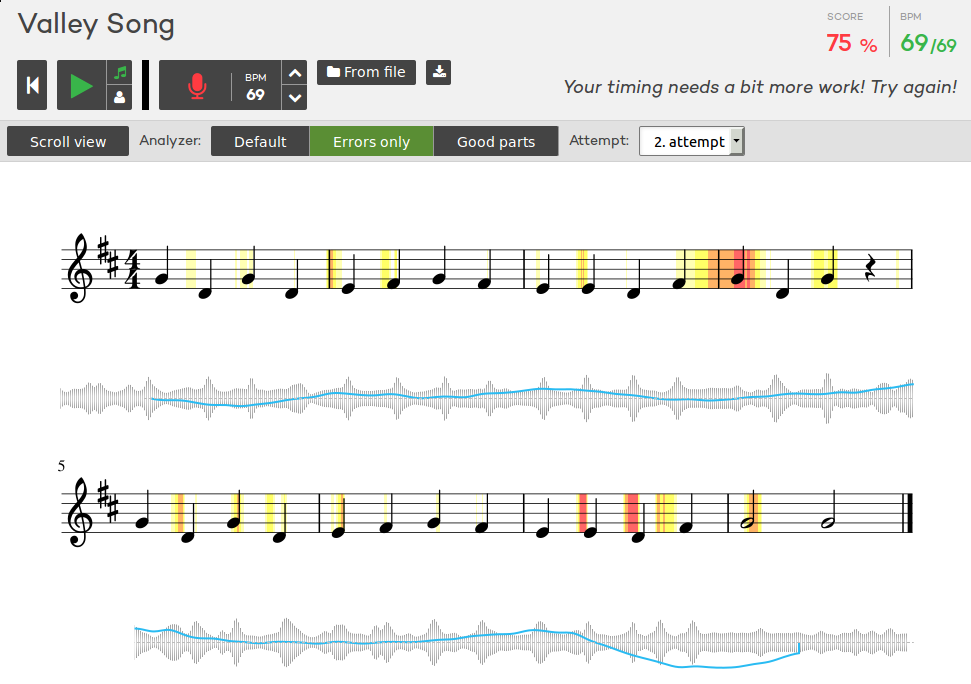Toggle the music note playback option

120,73
